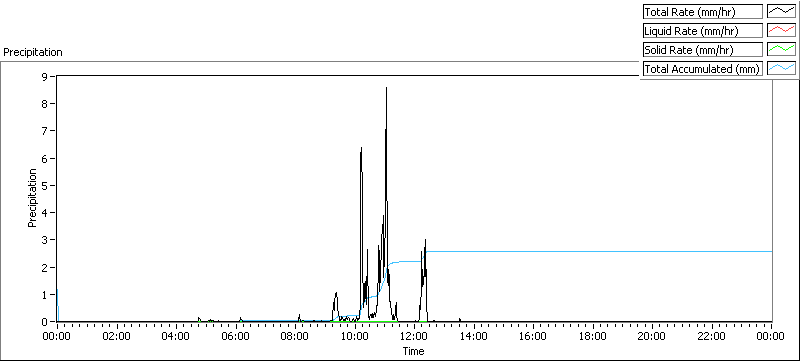
Task: Click the 18:00 time axis tick label
Action: click(593, 336)
